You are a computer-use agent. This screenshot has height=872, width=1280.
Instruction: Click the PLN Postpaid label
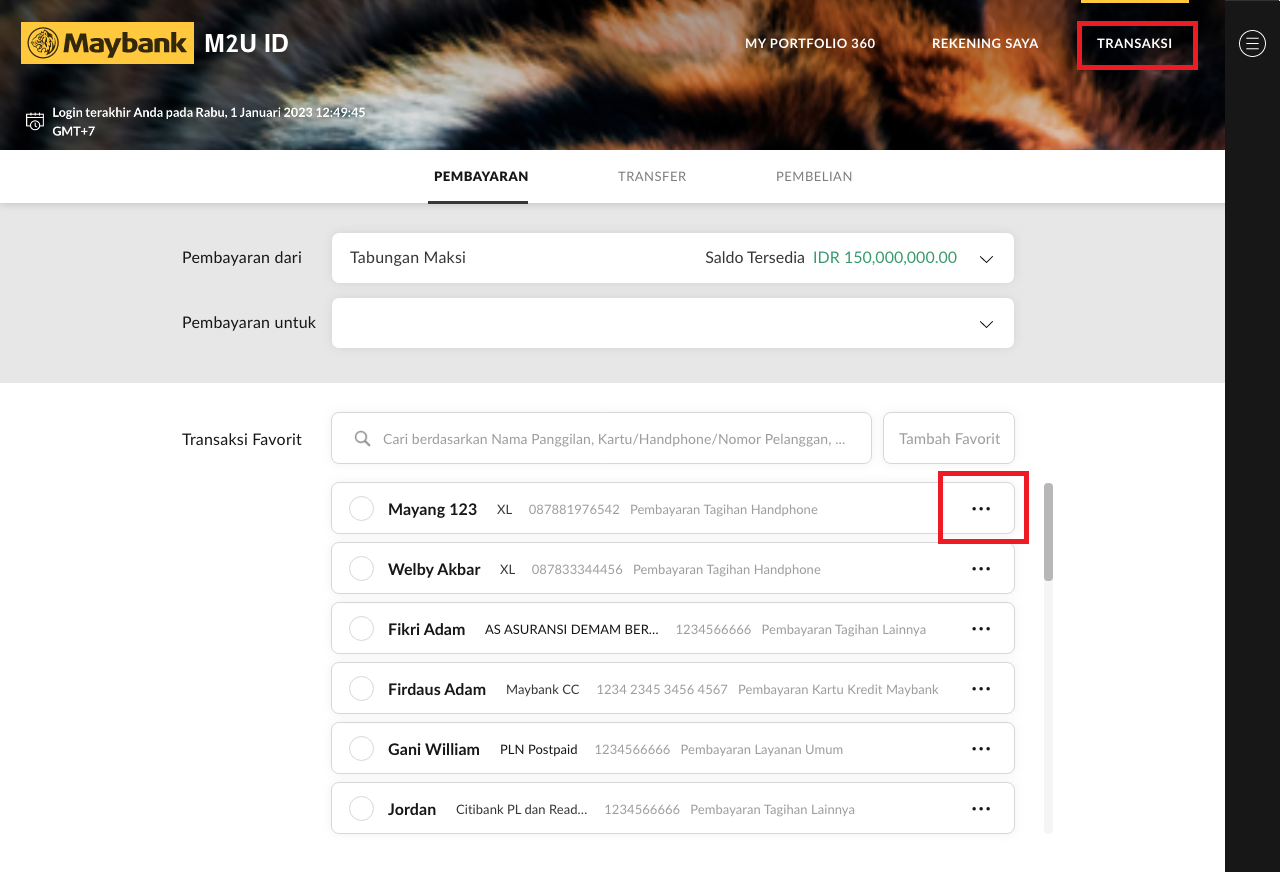coord(539,749)
